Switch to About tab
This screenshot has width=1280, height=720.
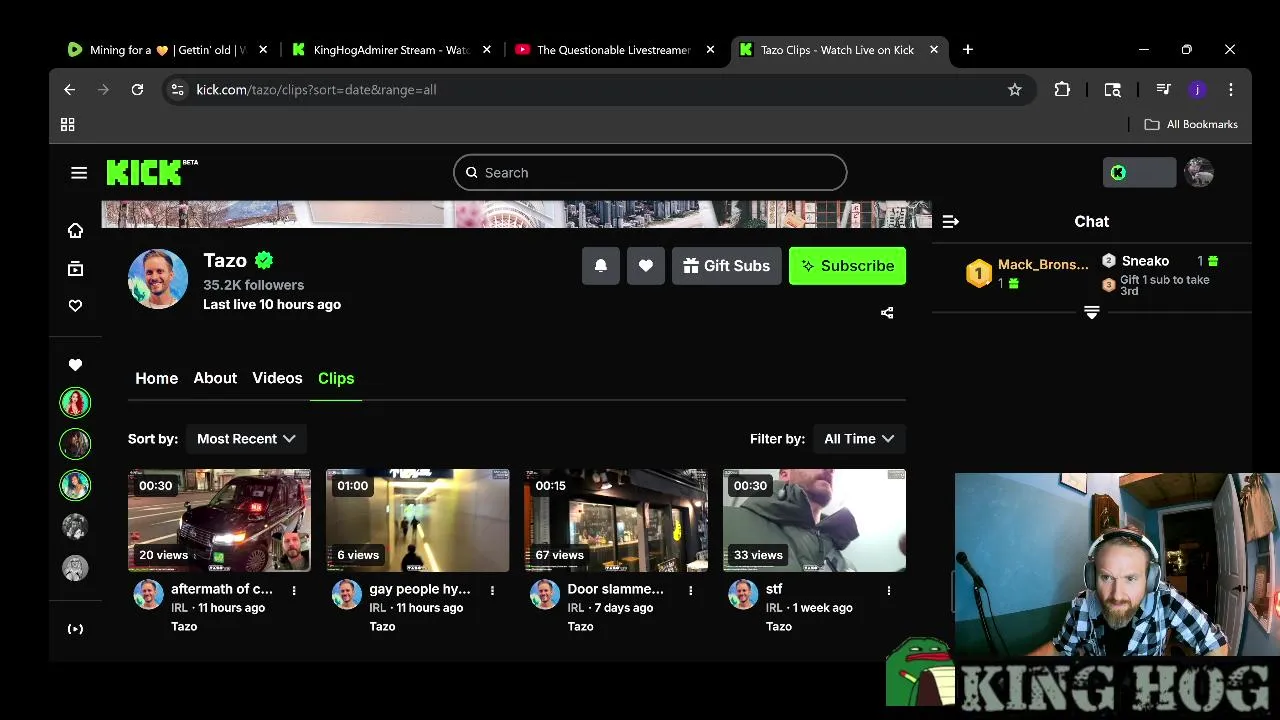point(215,378)
